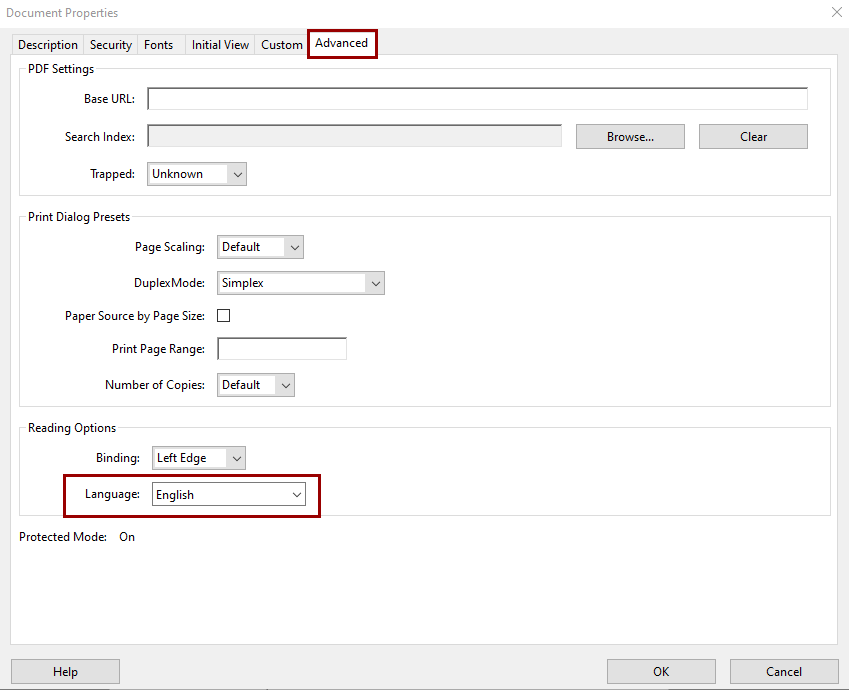Open the Language dropdown set to English

(x=228, y=494)
